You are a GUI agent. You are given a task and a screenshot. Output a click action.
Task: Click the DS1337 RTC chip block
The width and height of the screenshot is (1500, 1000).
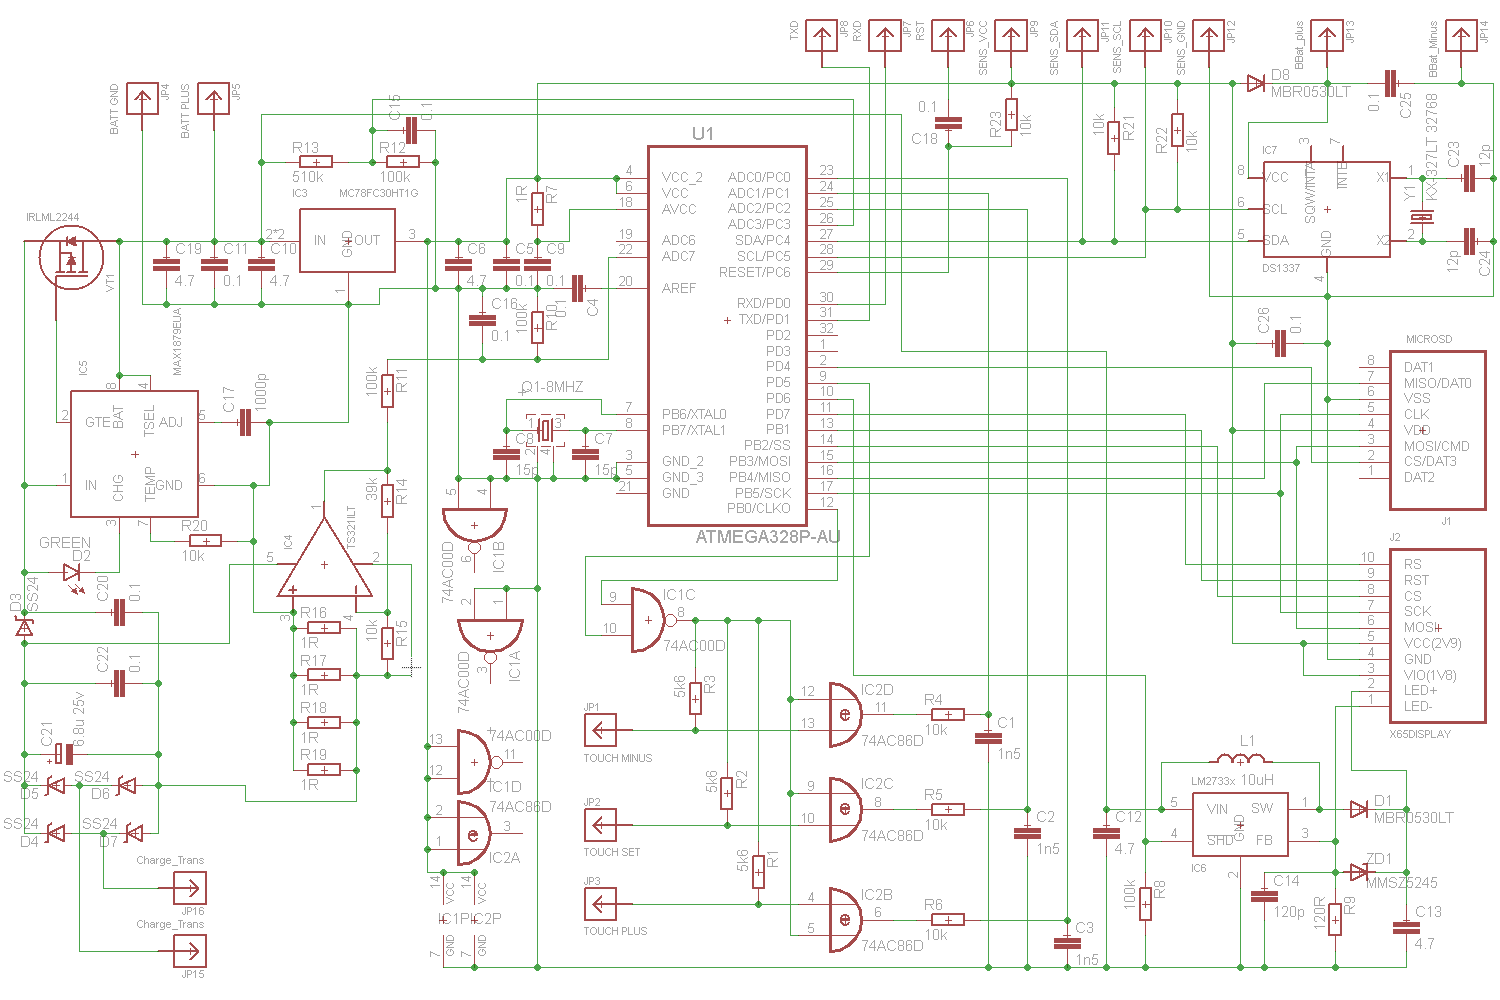(1327, 209)
